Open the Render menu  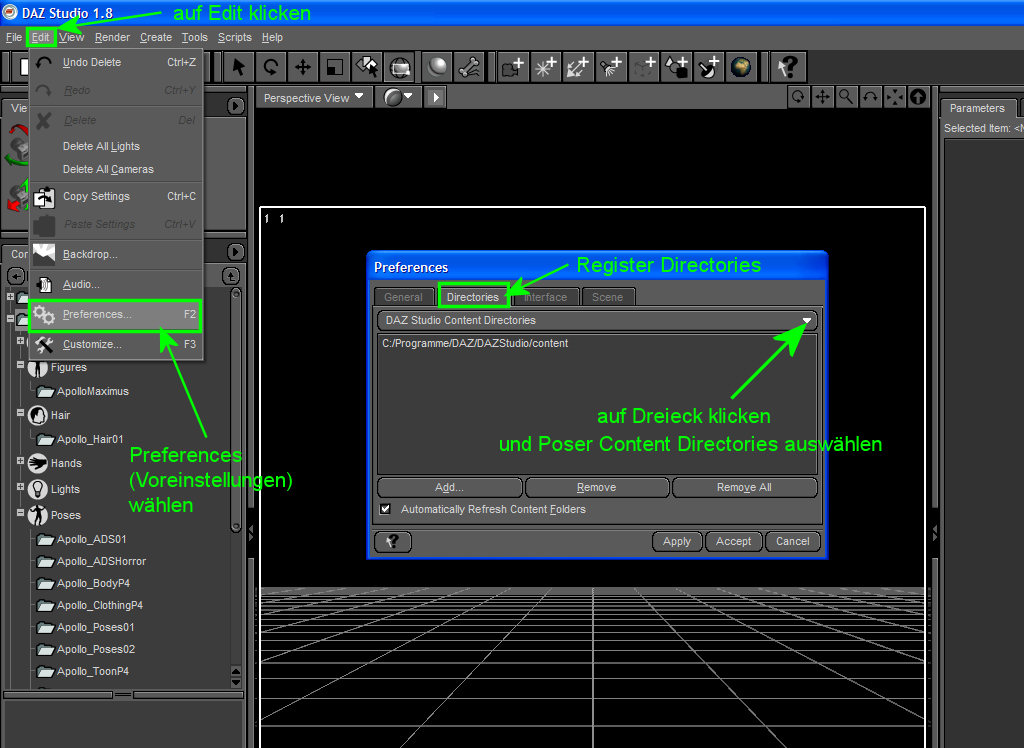112,37
